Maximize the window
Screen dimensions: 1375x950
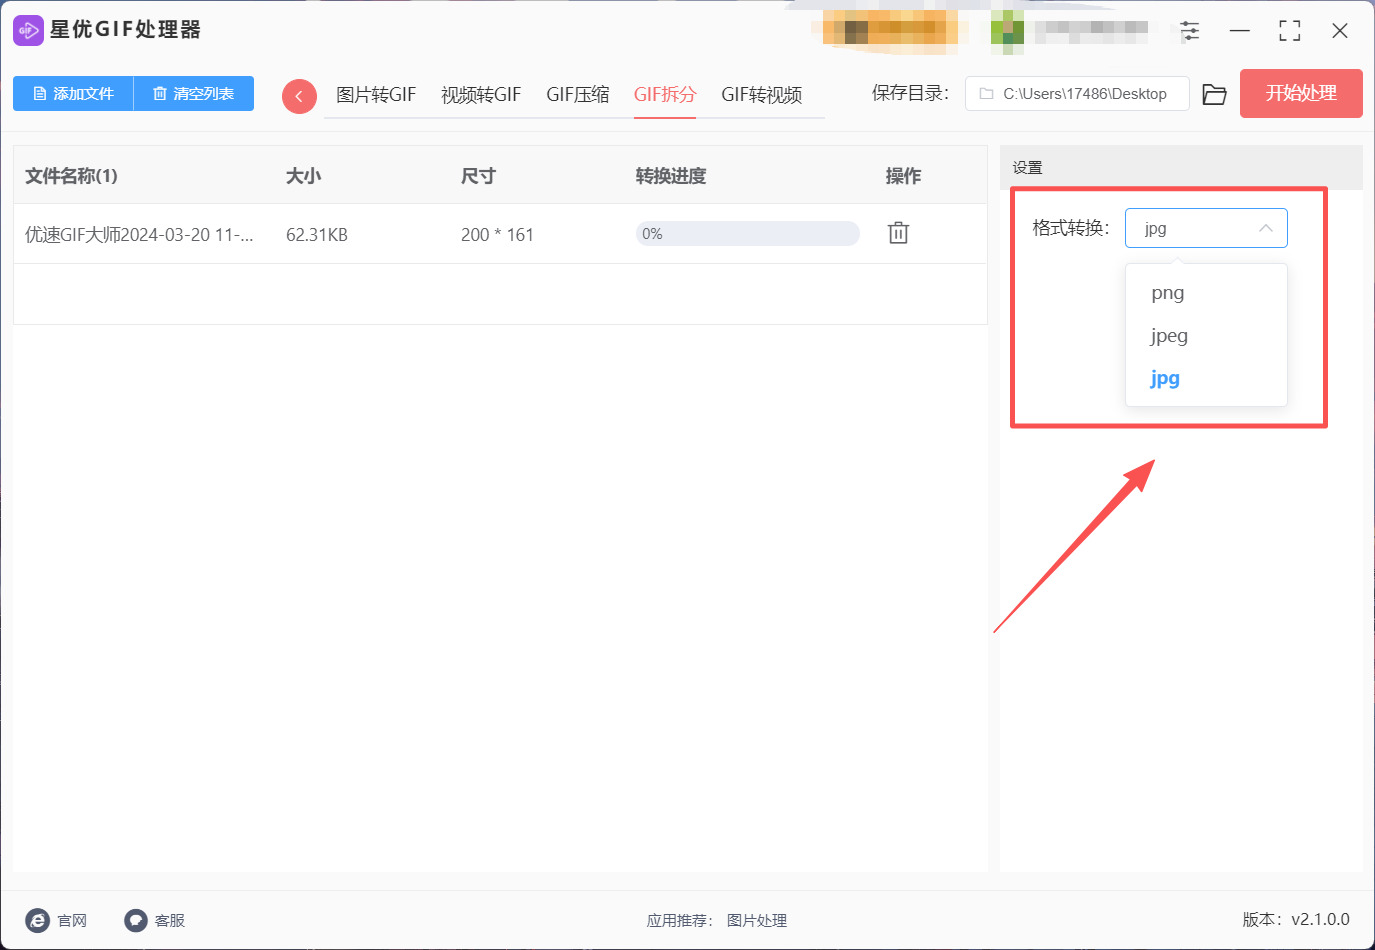(1290, 31)
